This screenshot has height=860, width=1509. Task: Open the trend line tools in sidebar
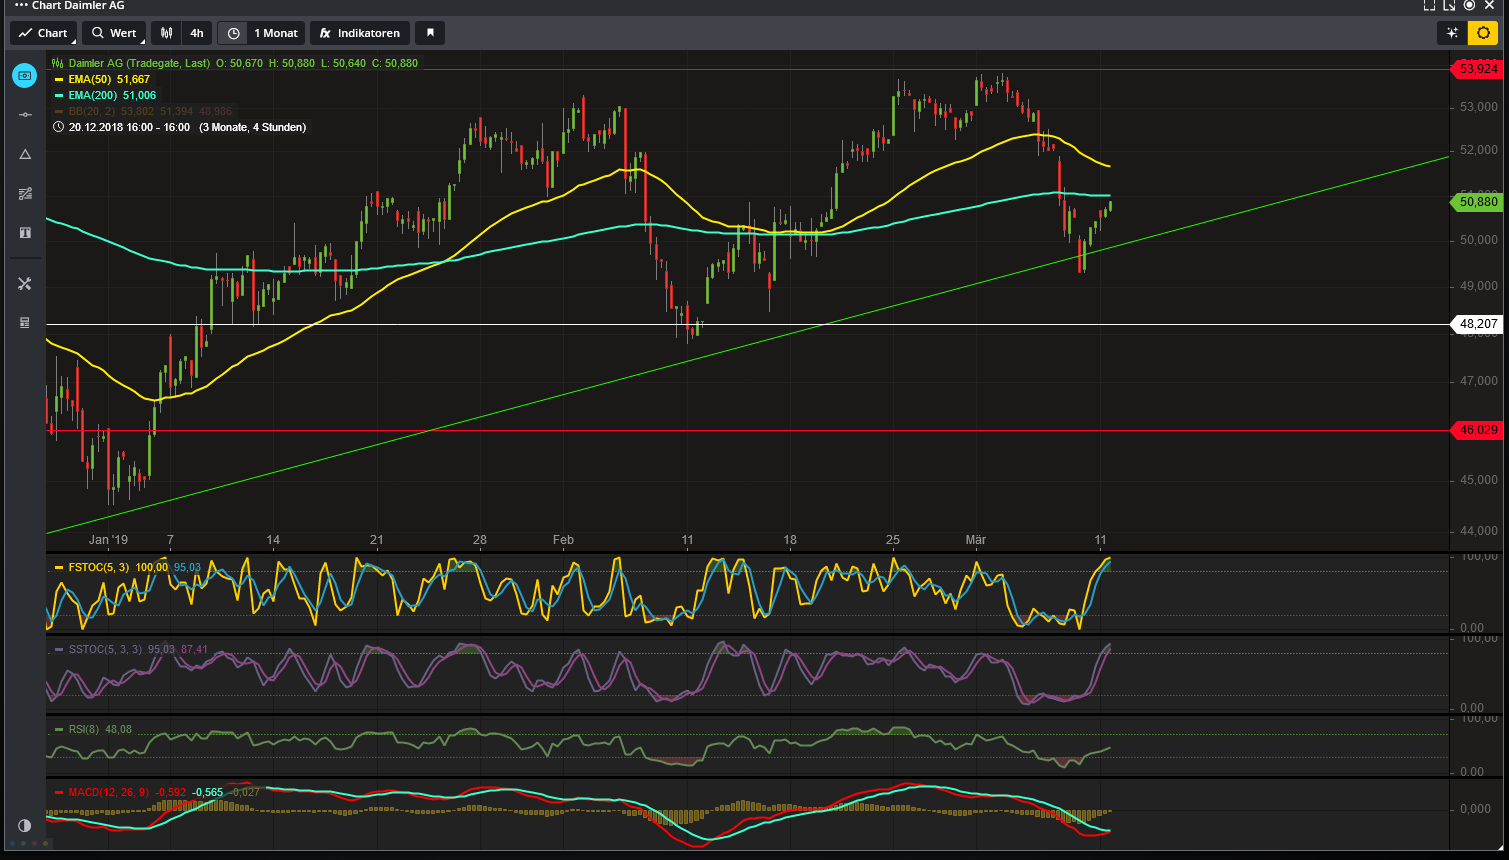click(x=25, y=193)
